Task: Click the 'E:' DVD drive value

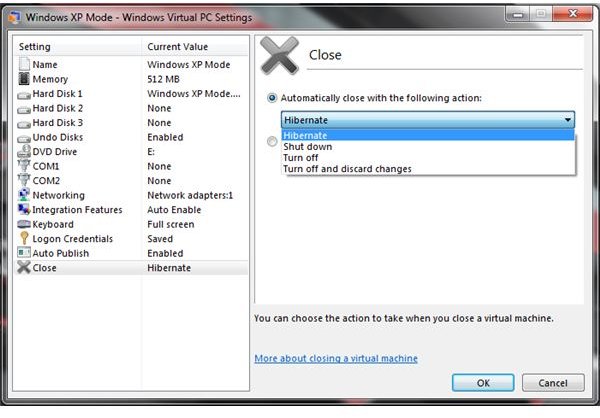Action: pyautogui.click(x=151, y=152)
